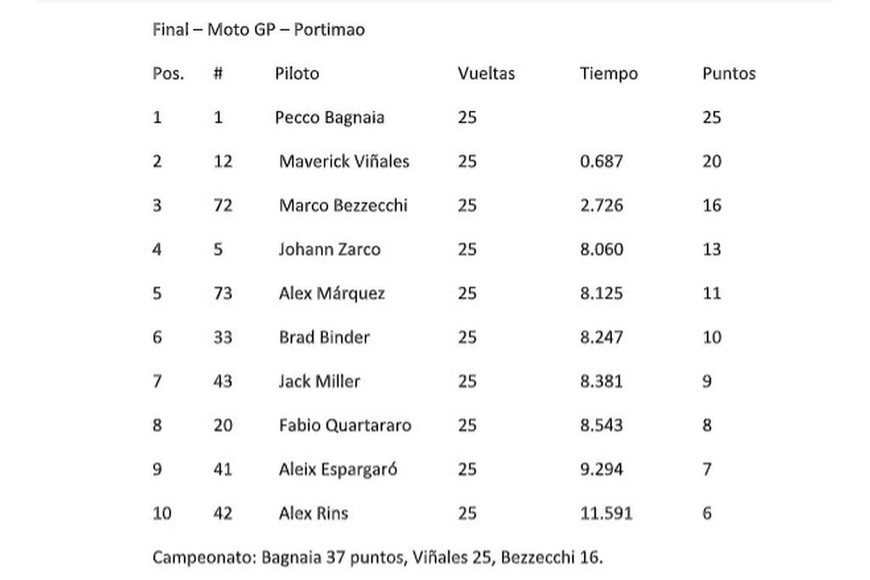Select Fabio Quartararo's name
This screenshot has width=870, height=580.
[x=345, y=425]
